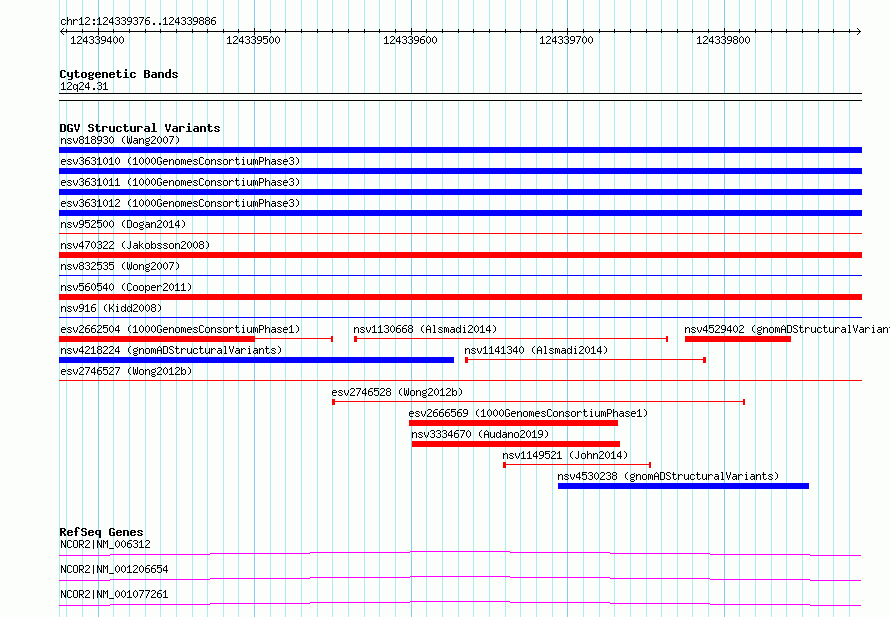Click the RefSeq Genes track title

coord(101,532)
